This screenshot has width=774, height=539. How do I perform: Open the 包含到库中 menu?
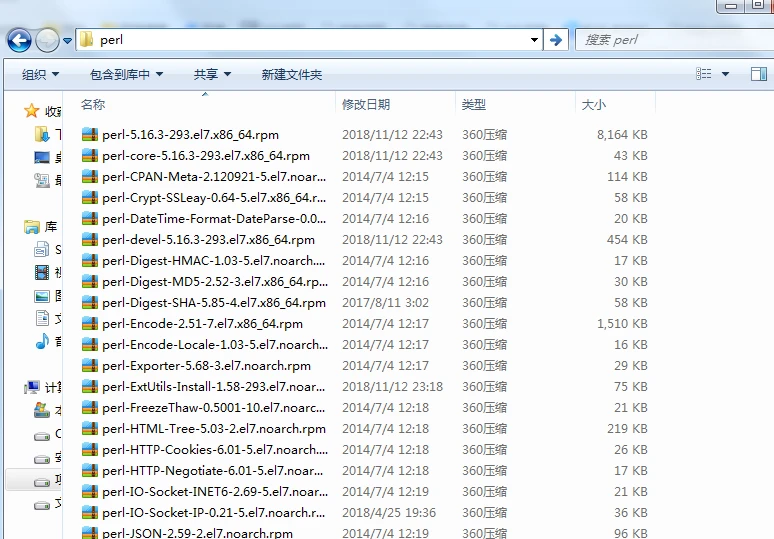click(x=126, y=75)
